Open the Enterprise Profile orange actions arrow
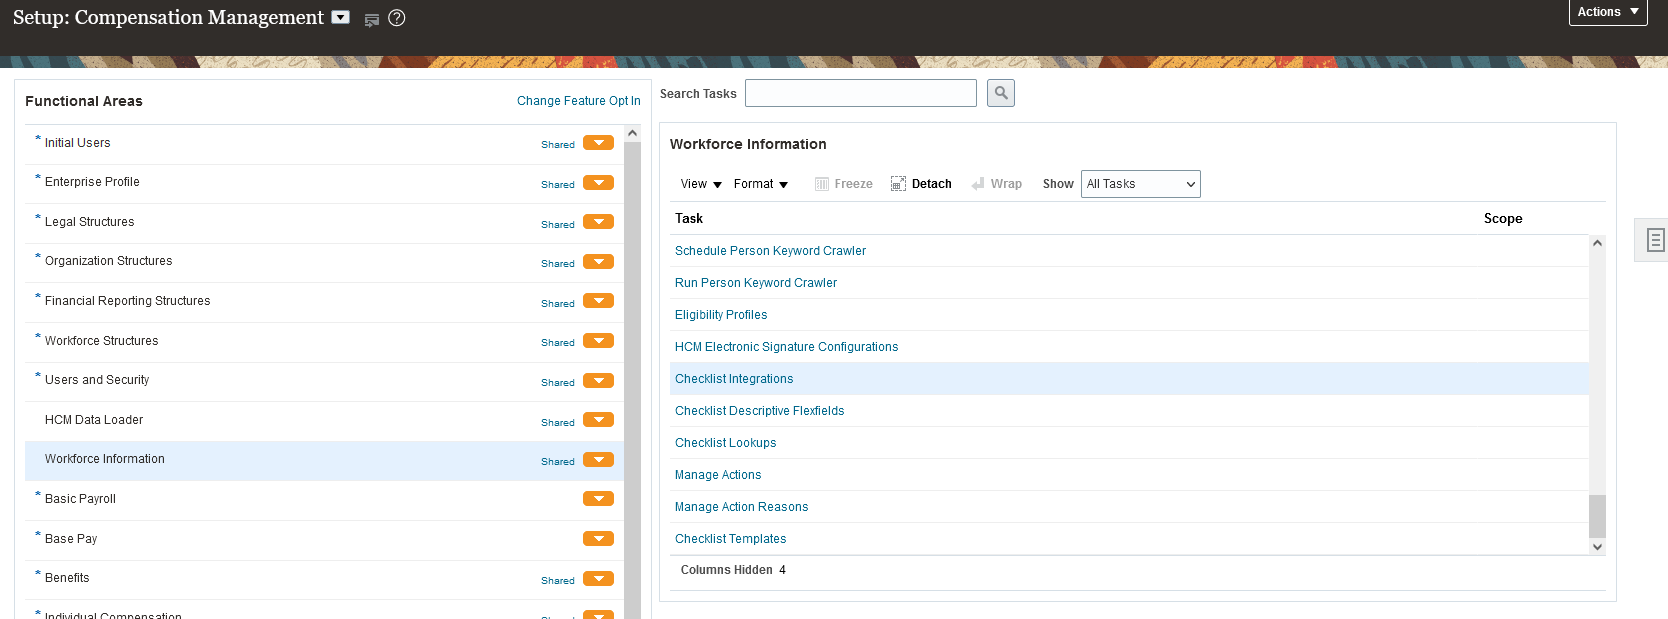This screenshot has width=1668, height=619. pyautogui.click(x=599, y=183)
